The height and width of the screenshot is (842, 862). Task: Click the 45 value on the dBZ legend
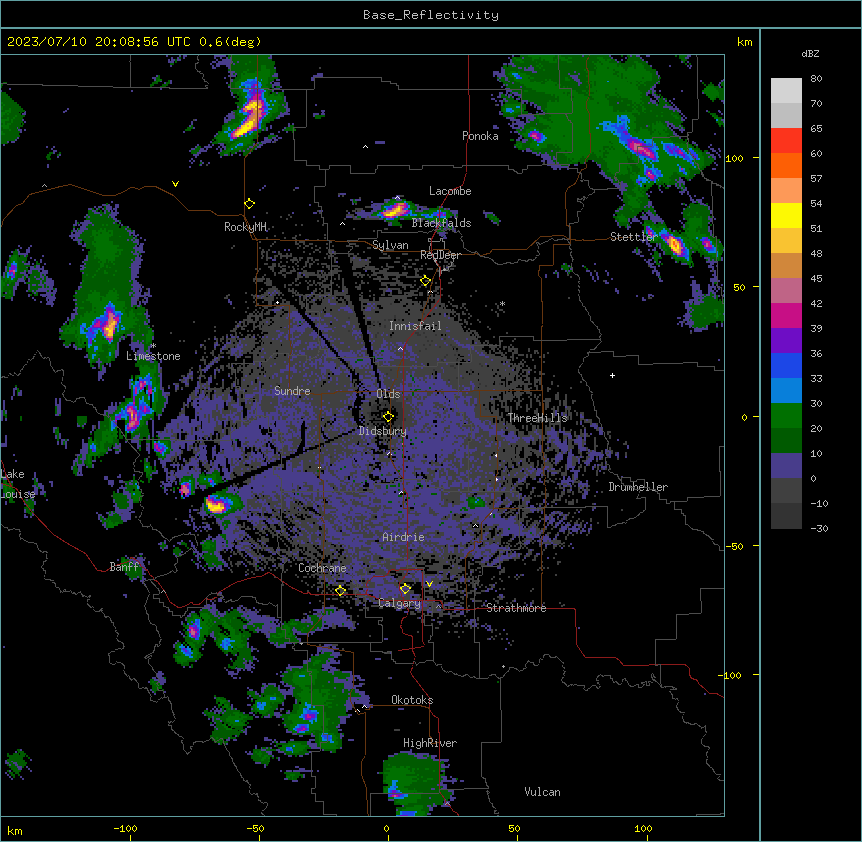pos(816,279)
